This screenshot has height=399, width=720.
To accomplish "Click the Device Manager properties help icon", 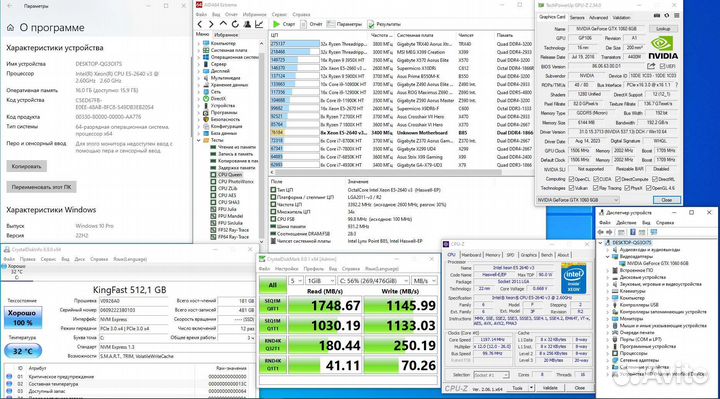I will [x=633, y=232].
